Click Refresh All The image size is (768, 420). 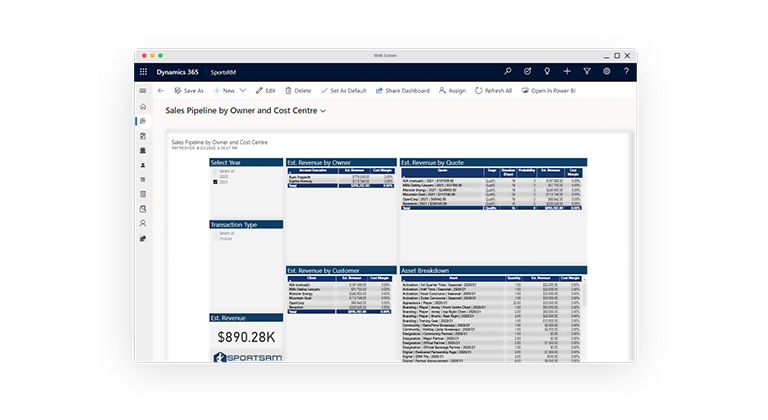[x=493, y=91]
